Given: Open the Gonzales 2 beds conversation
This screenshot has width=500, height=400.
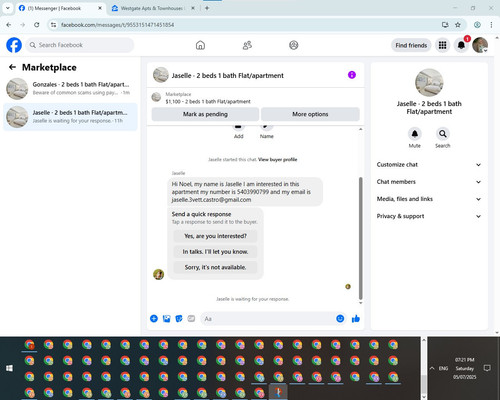Looking at the screenshot, I should [70, 89].
